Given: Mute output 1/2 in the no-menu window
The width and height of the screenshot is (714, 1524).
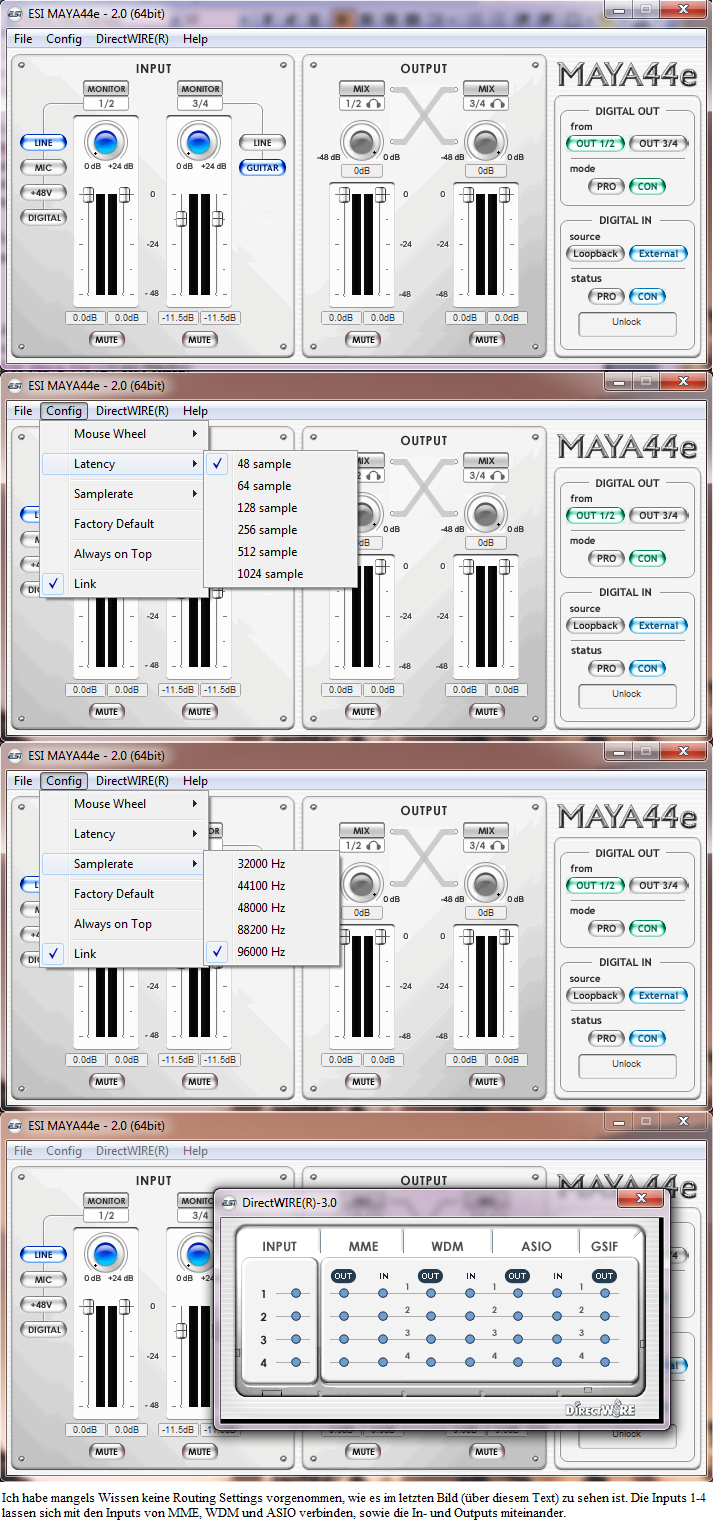Looking at the screenshot, I should pos(364,340).
